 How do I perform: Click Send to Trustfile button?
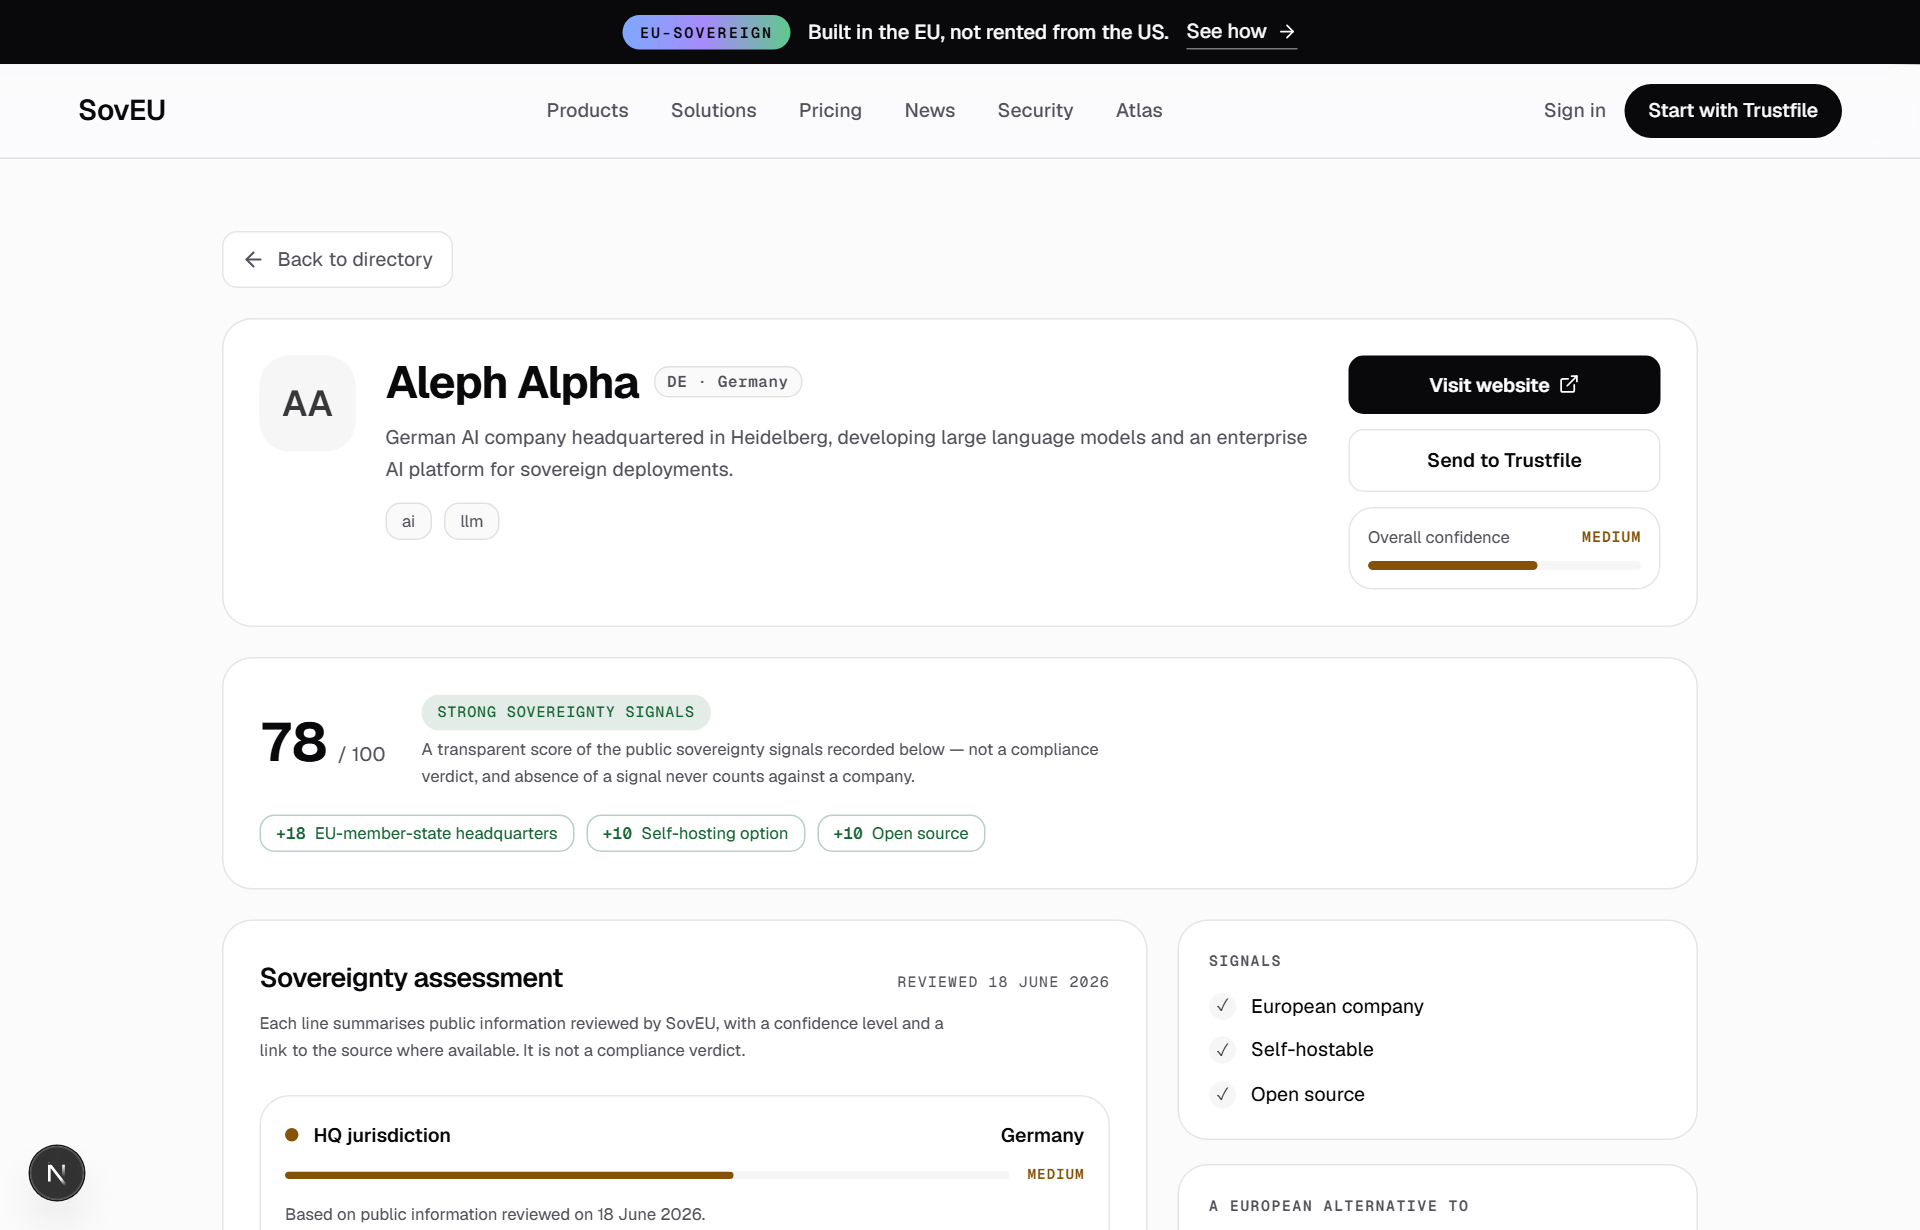point(1503,460)
